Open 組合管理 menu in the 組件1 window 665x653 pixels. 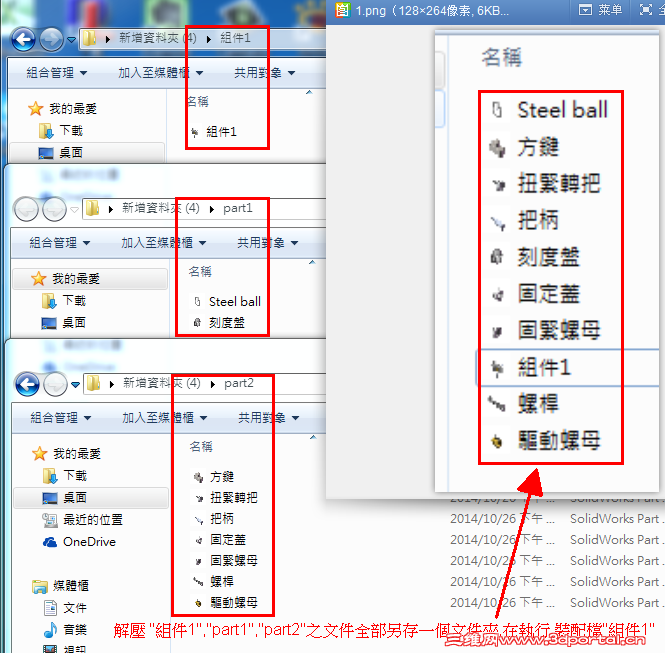pos(56,73)
